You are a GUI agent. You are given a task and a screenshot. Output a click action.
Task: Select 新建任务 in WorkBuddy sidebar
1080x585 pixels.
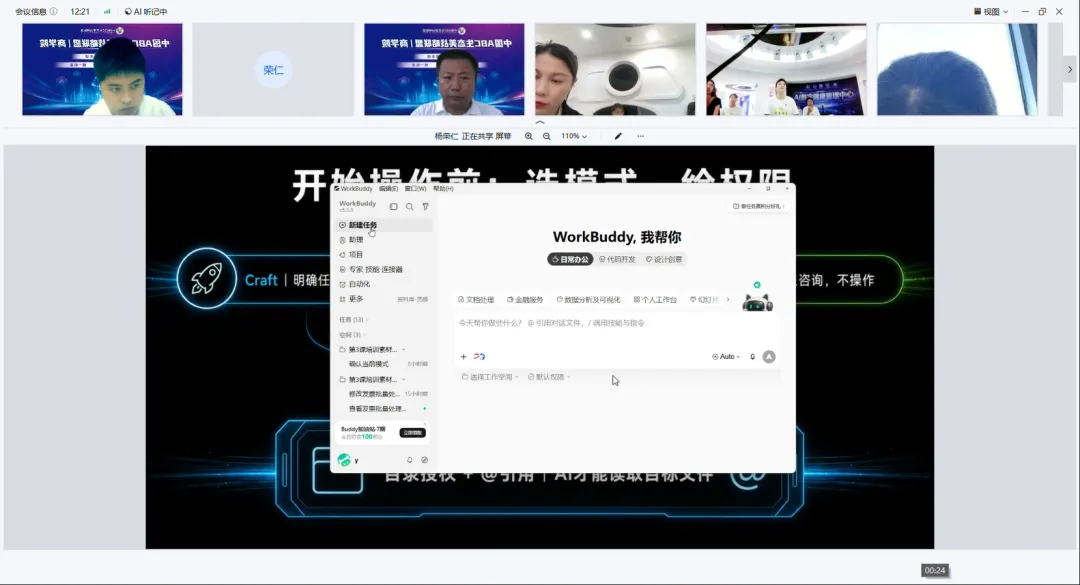[384, 225]
